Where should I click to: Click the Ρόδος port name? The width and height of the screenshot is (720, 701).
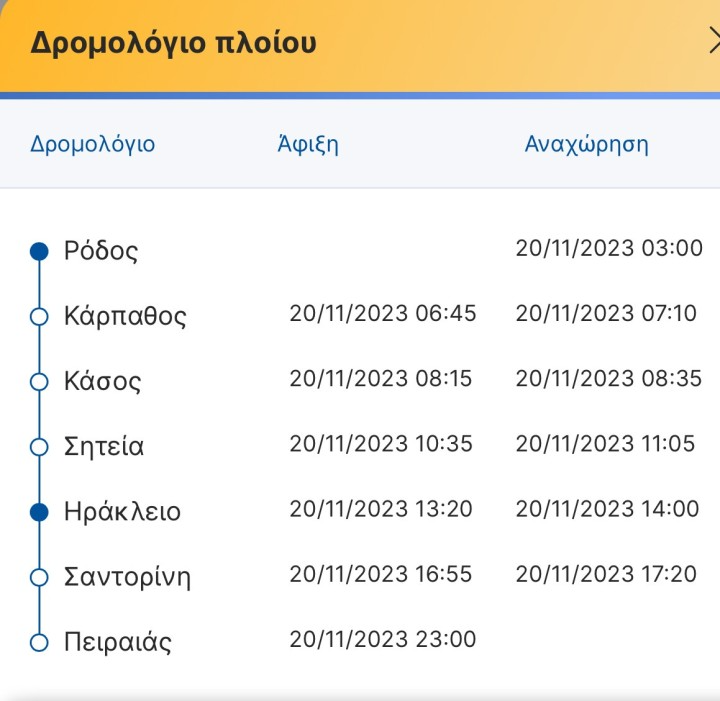point(101,251)
